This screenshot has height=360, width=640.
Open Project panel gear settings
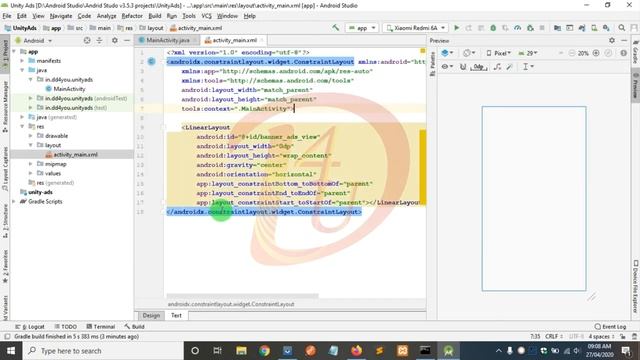coord(115,40)
